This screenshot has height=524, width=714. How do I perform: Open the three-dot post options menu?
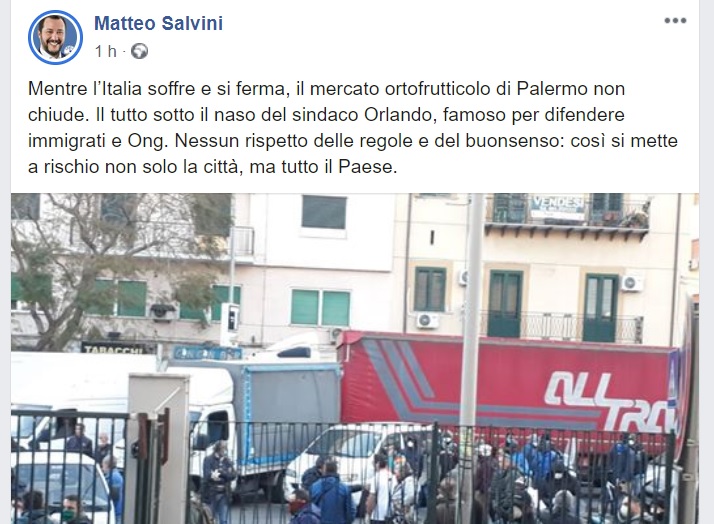coord(675,20)
